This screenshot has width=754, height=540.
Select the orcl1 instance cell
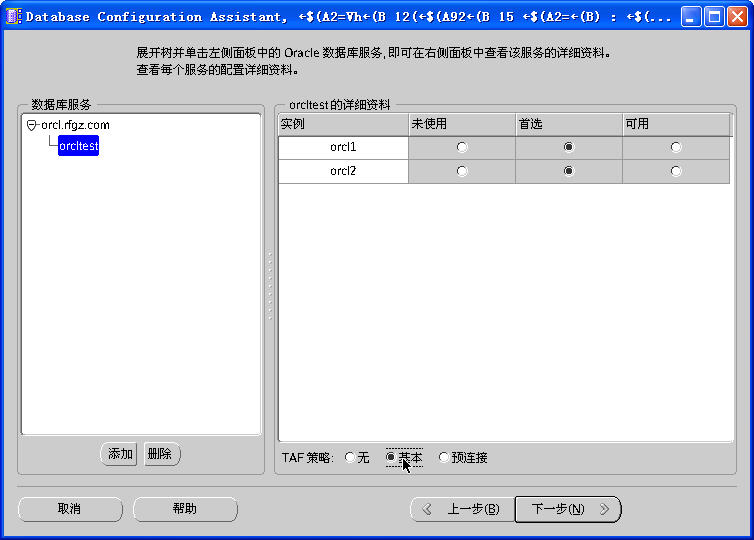click(343, 148)
